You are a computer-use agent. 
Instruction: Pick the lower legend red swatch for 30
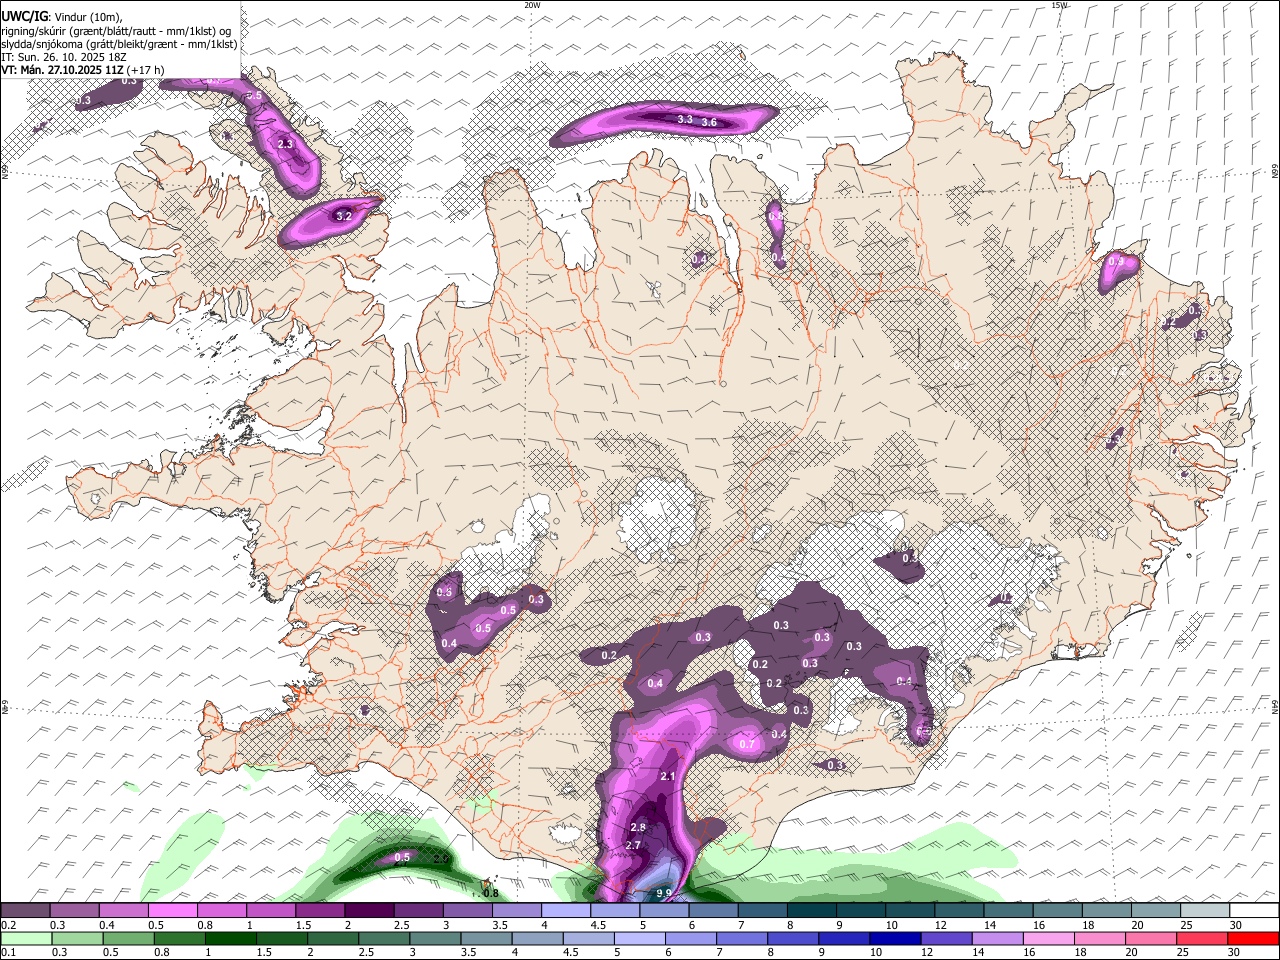point(1254,938)
